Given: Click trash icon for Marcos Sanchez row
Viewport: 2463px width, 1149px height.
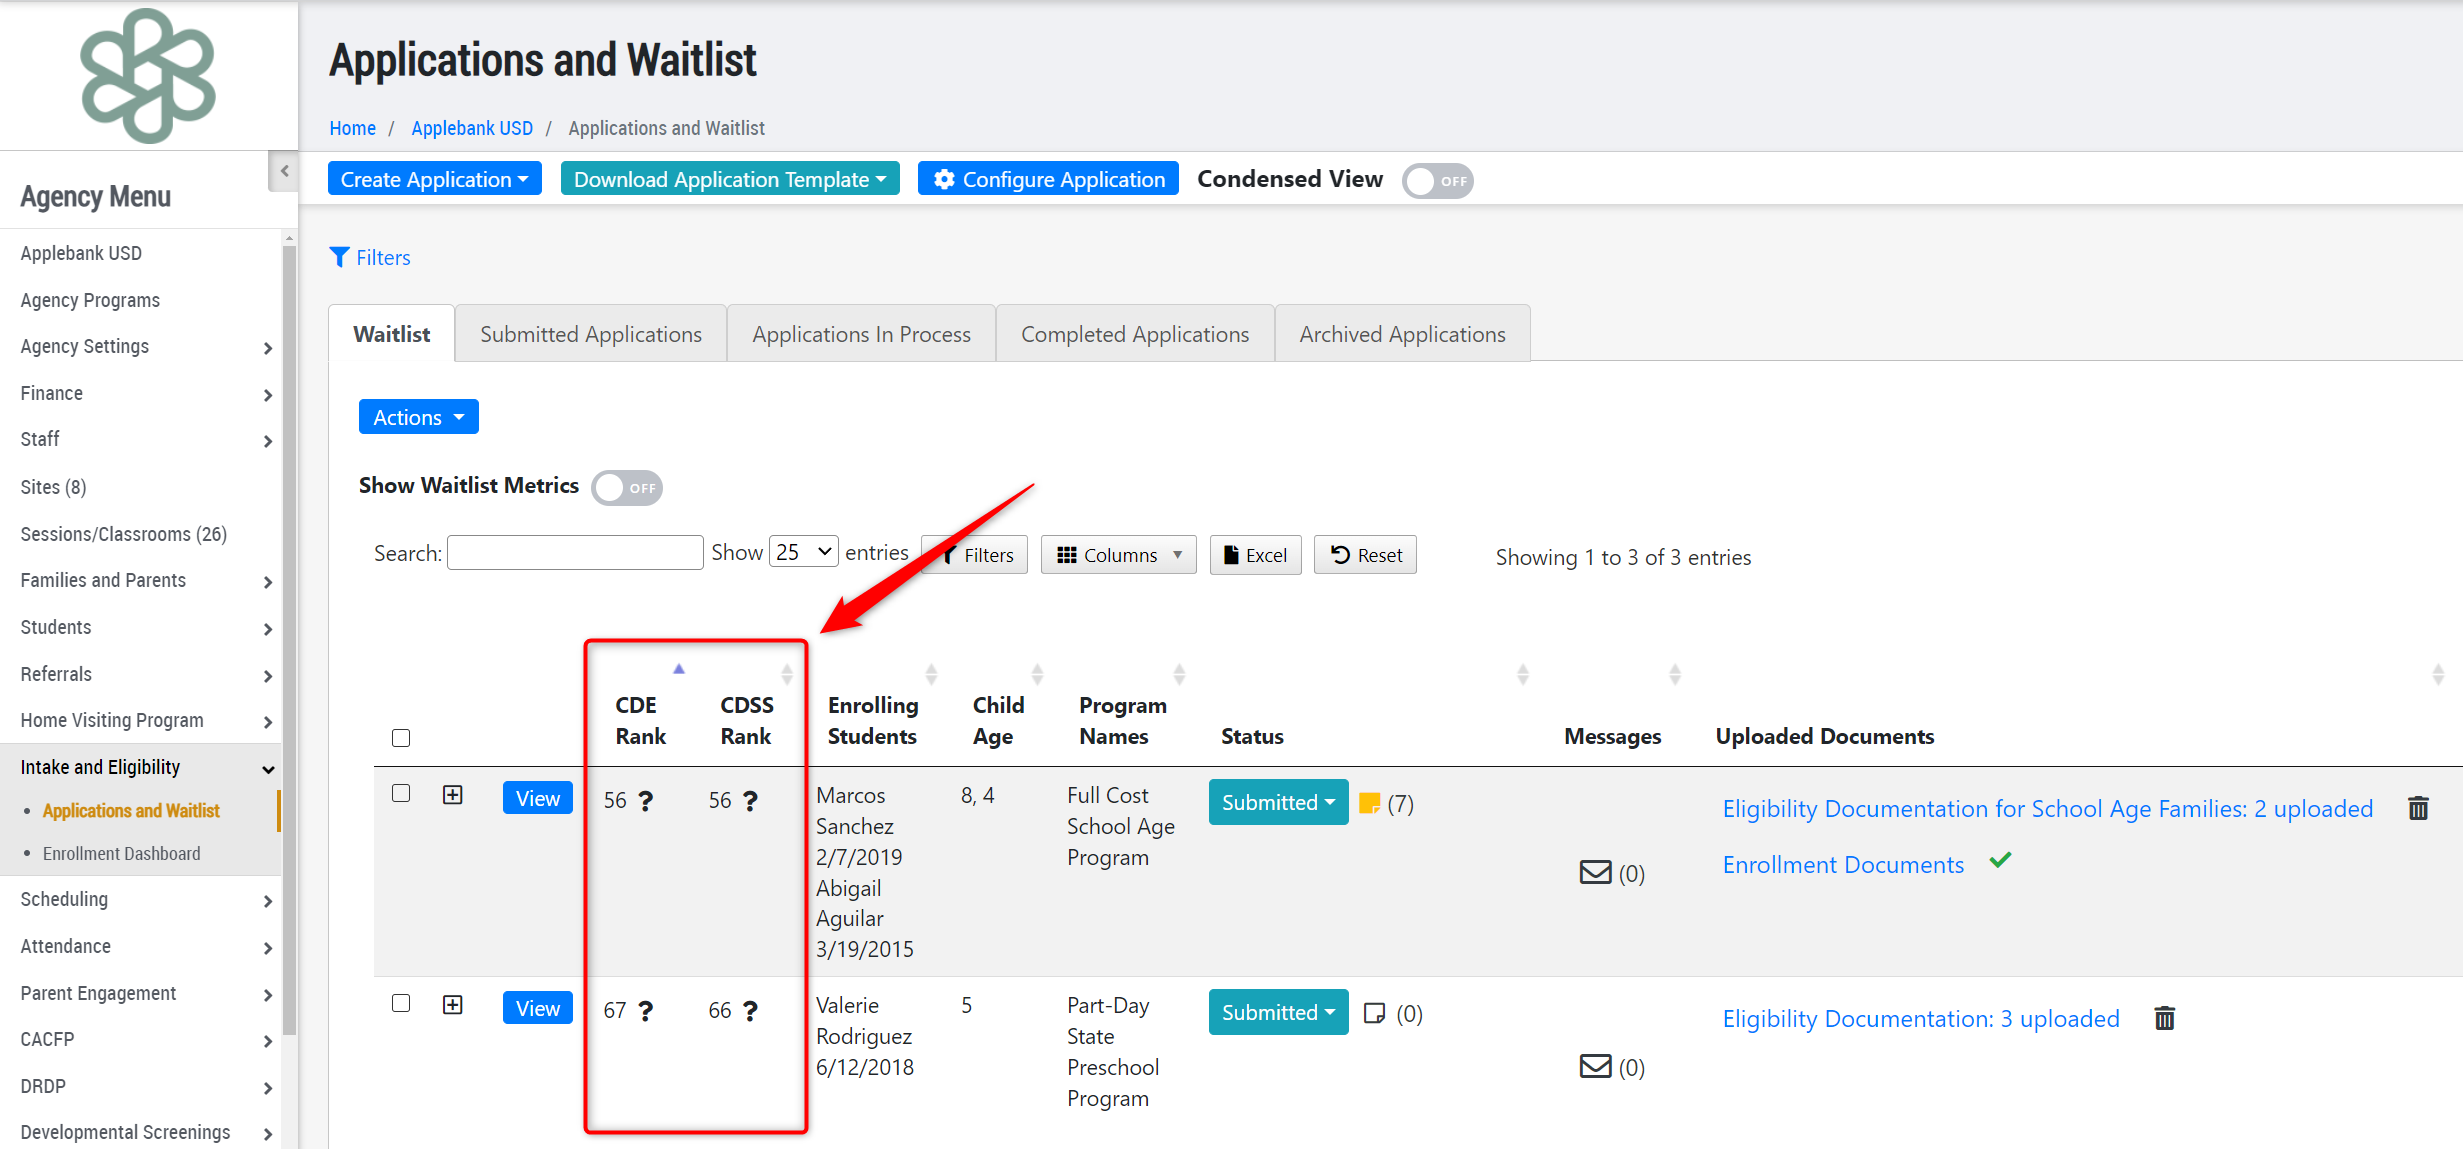Looking at the screenshot, I should pos(2418,808).
